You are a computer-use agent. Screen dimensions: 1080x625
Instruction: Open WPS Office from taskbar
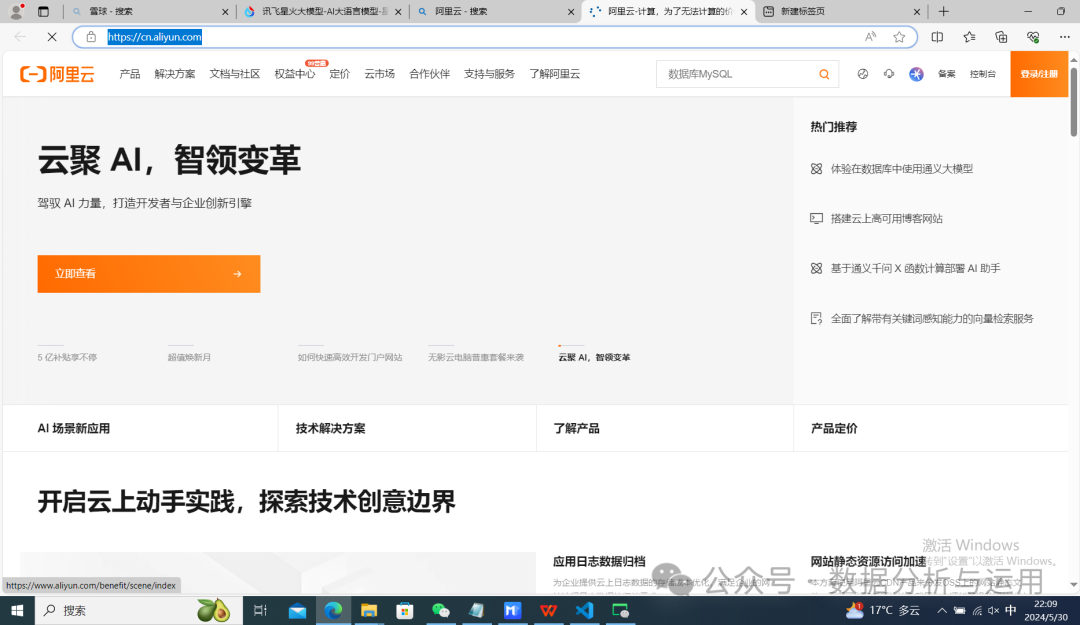click(548, 611)
